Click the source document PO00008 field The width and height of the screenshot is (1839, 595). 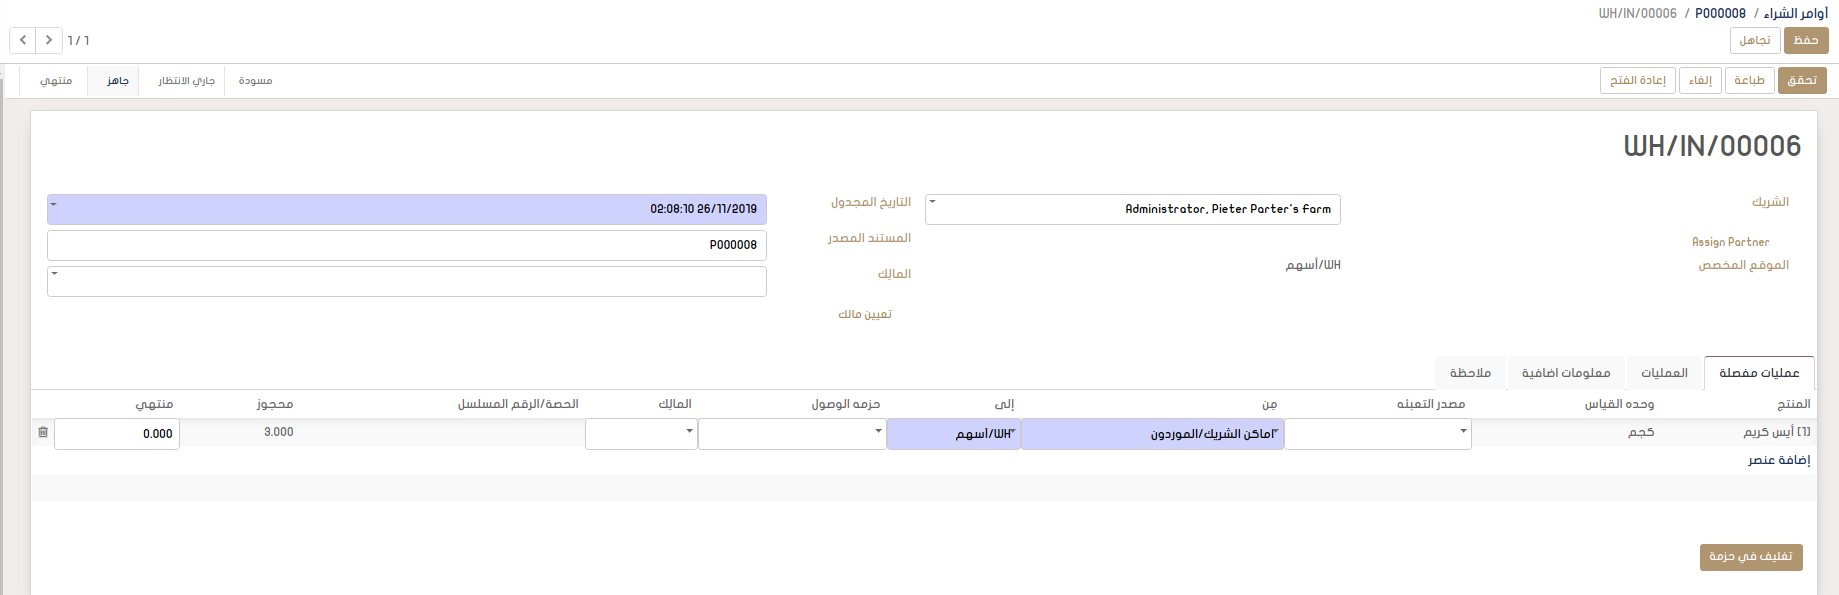[406, 245]
